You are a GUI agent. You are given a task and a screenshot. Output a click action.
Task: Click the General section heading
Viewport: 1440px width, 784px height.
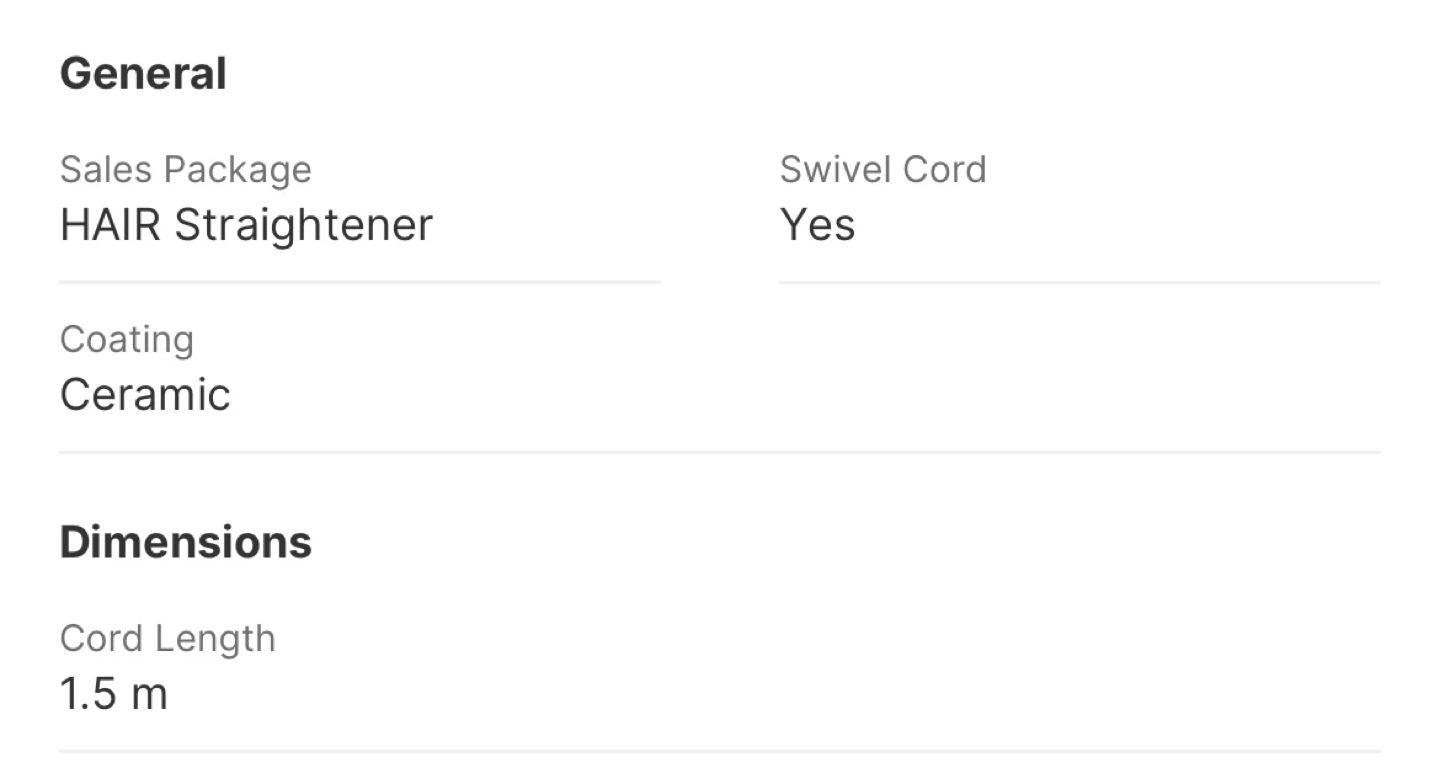pyautogui.click(x=143, y=75)
